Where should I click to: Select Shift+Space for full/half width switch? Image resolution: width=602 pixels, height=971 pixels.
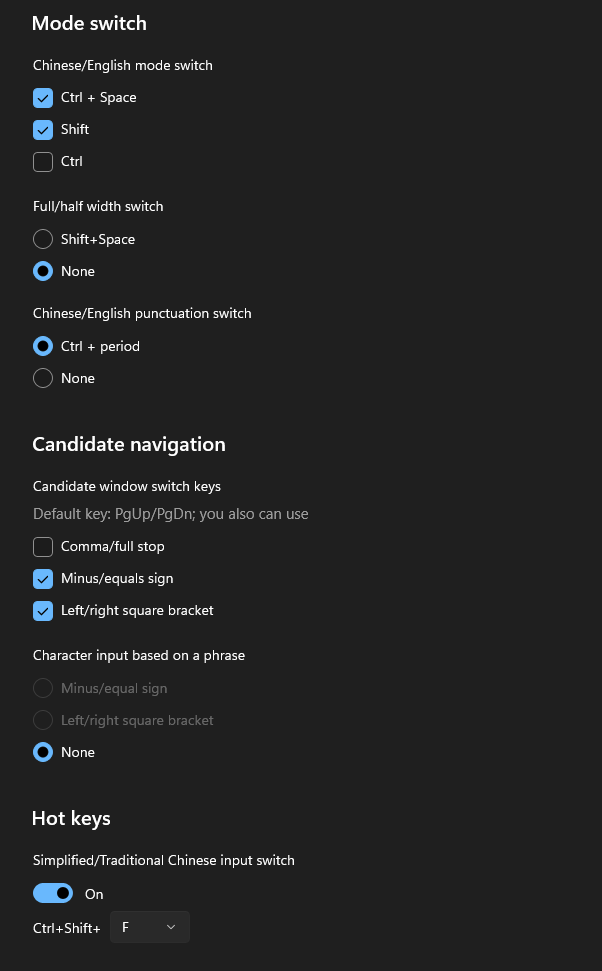(42, 239)
